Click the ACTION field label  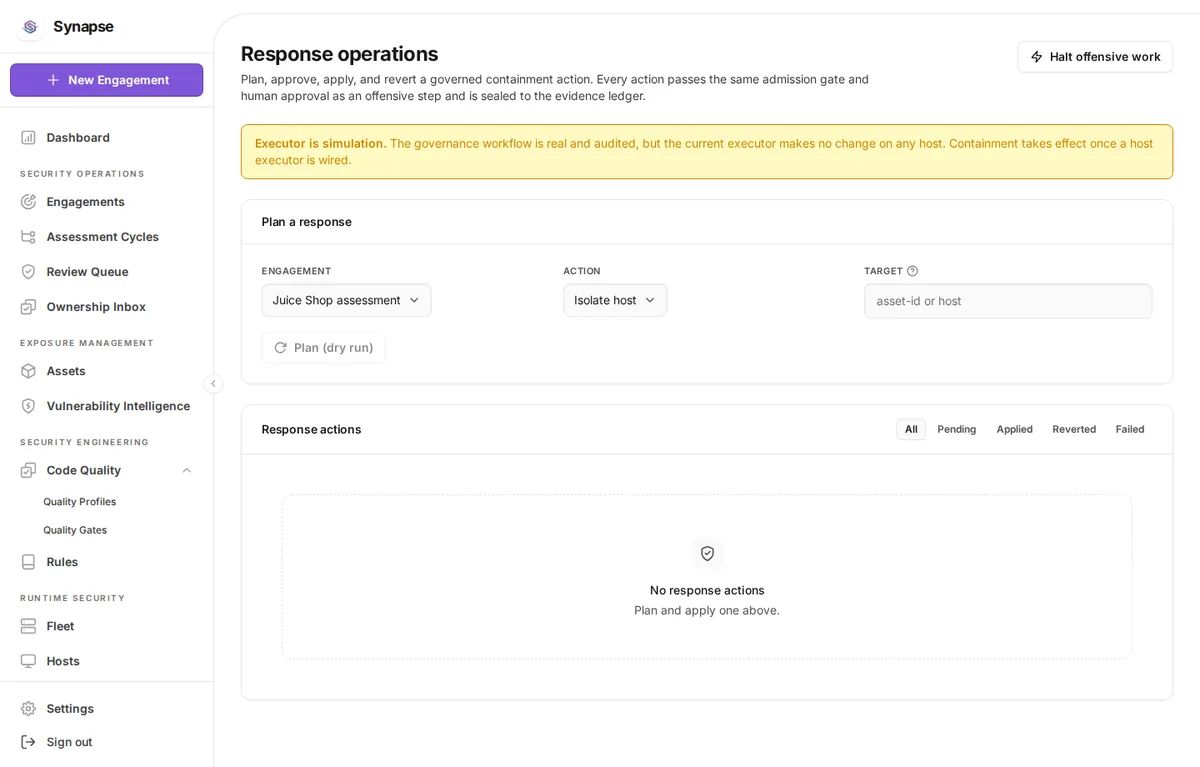(x=582, y=271)
